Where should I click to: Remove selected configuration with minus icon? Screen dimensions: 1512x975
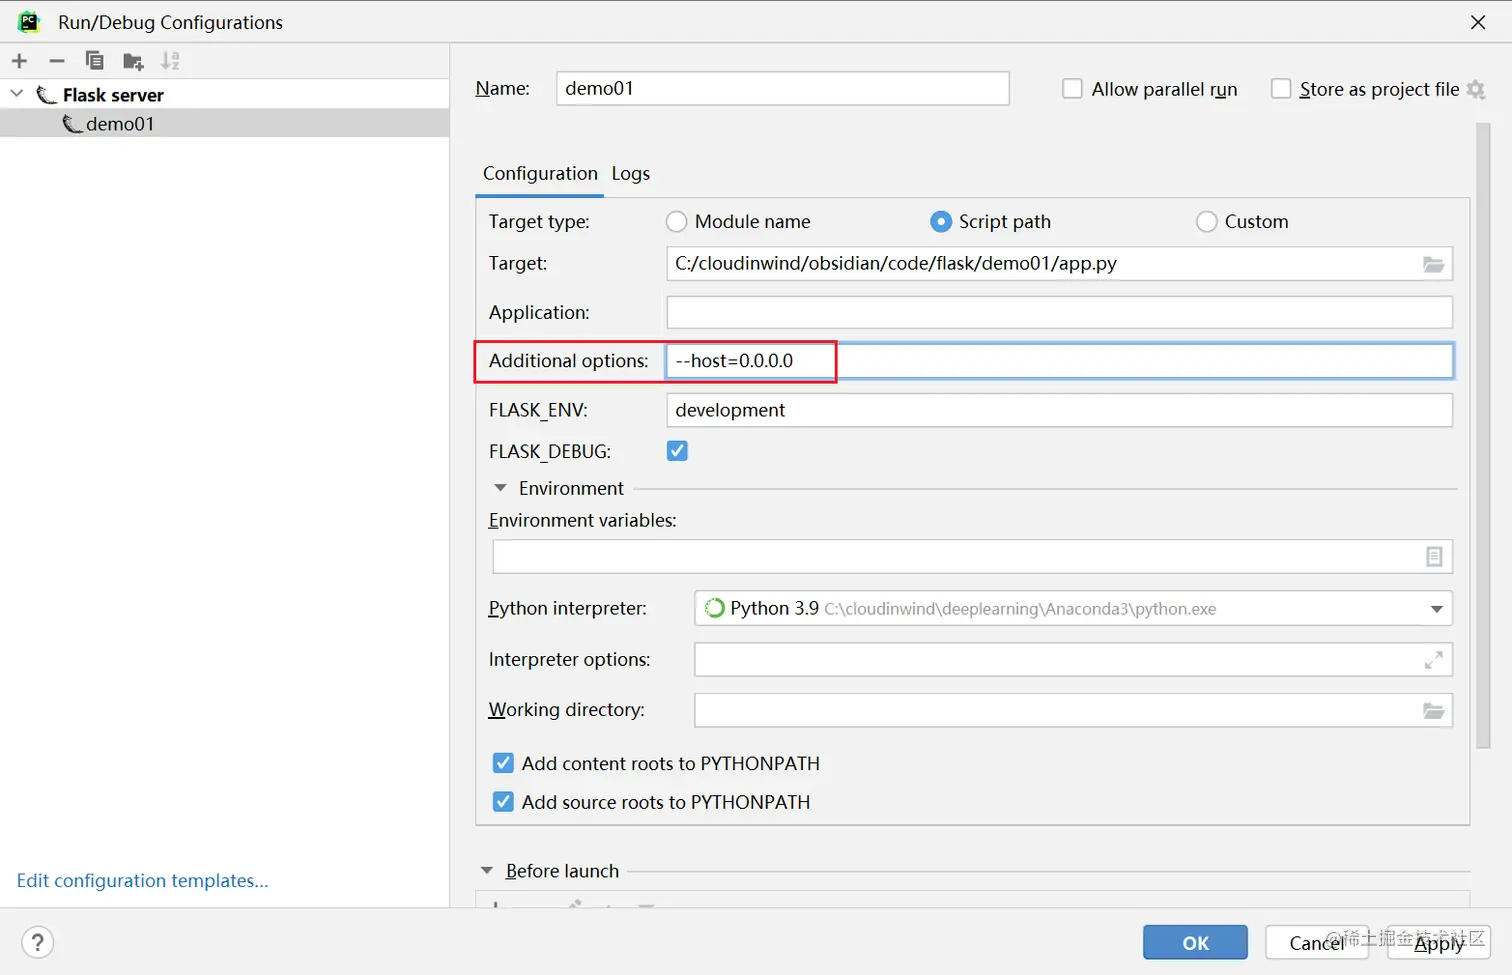click(57, 61)
